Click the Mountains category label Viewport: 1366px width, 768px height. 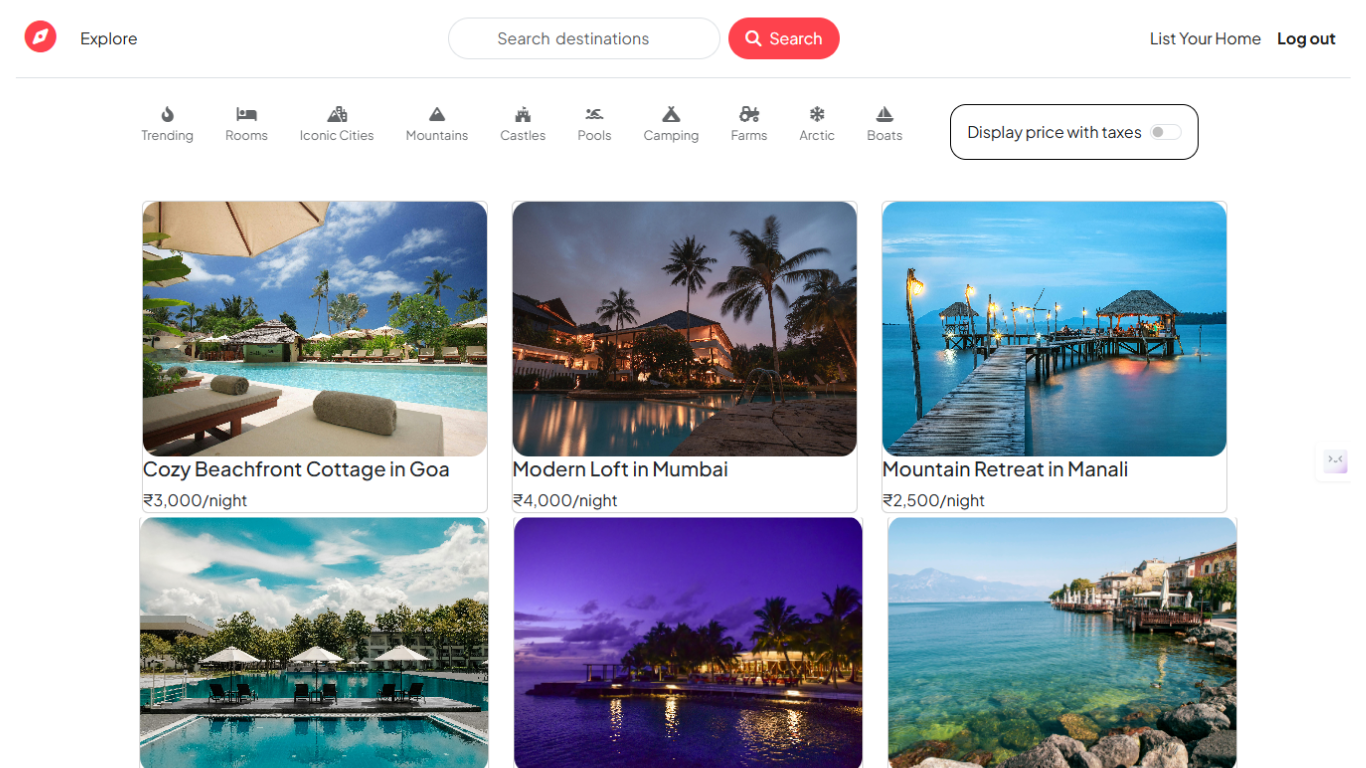[437, 135]
